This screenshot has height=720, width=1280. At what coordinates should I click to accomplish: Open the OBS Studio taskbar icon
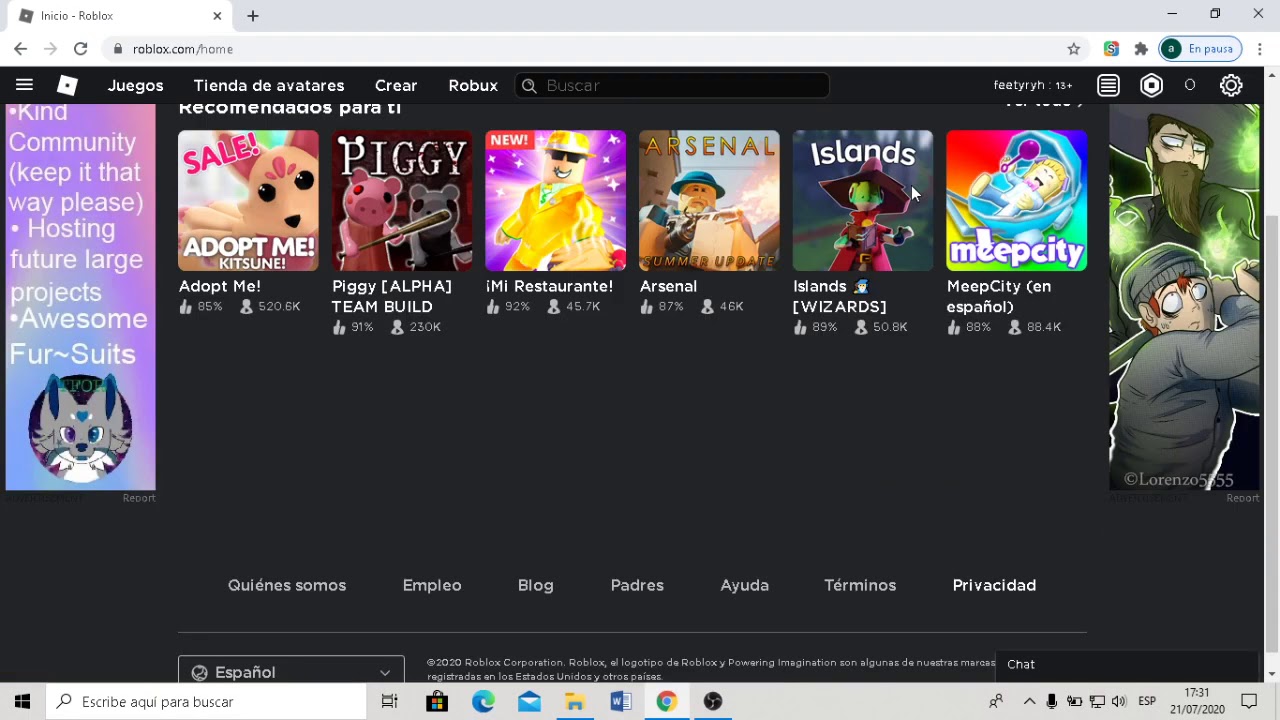pyautogui.click(x=713, y=701)
